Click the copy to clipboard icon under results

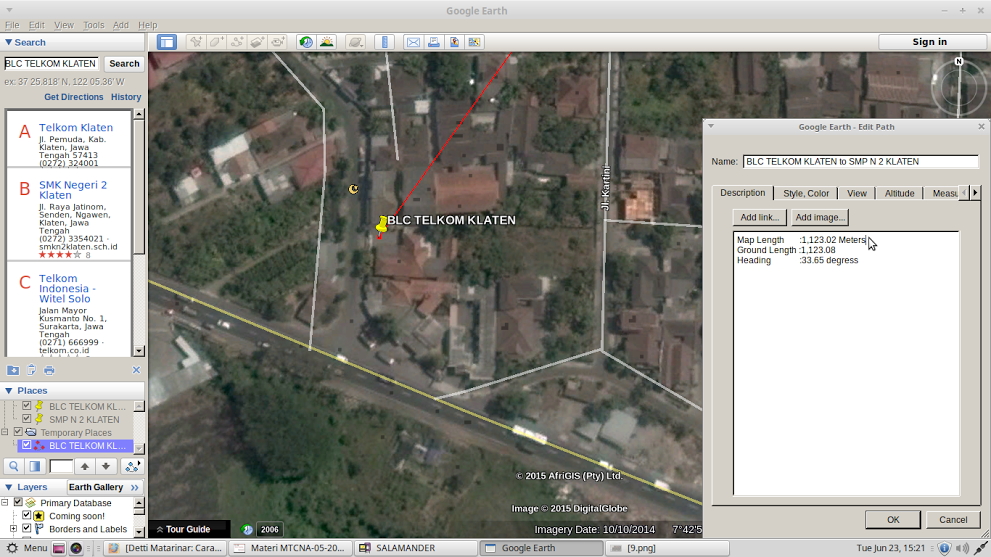point(31,370)
